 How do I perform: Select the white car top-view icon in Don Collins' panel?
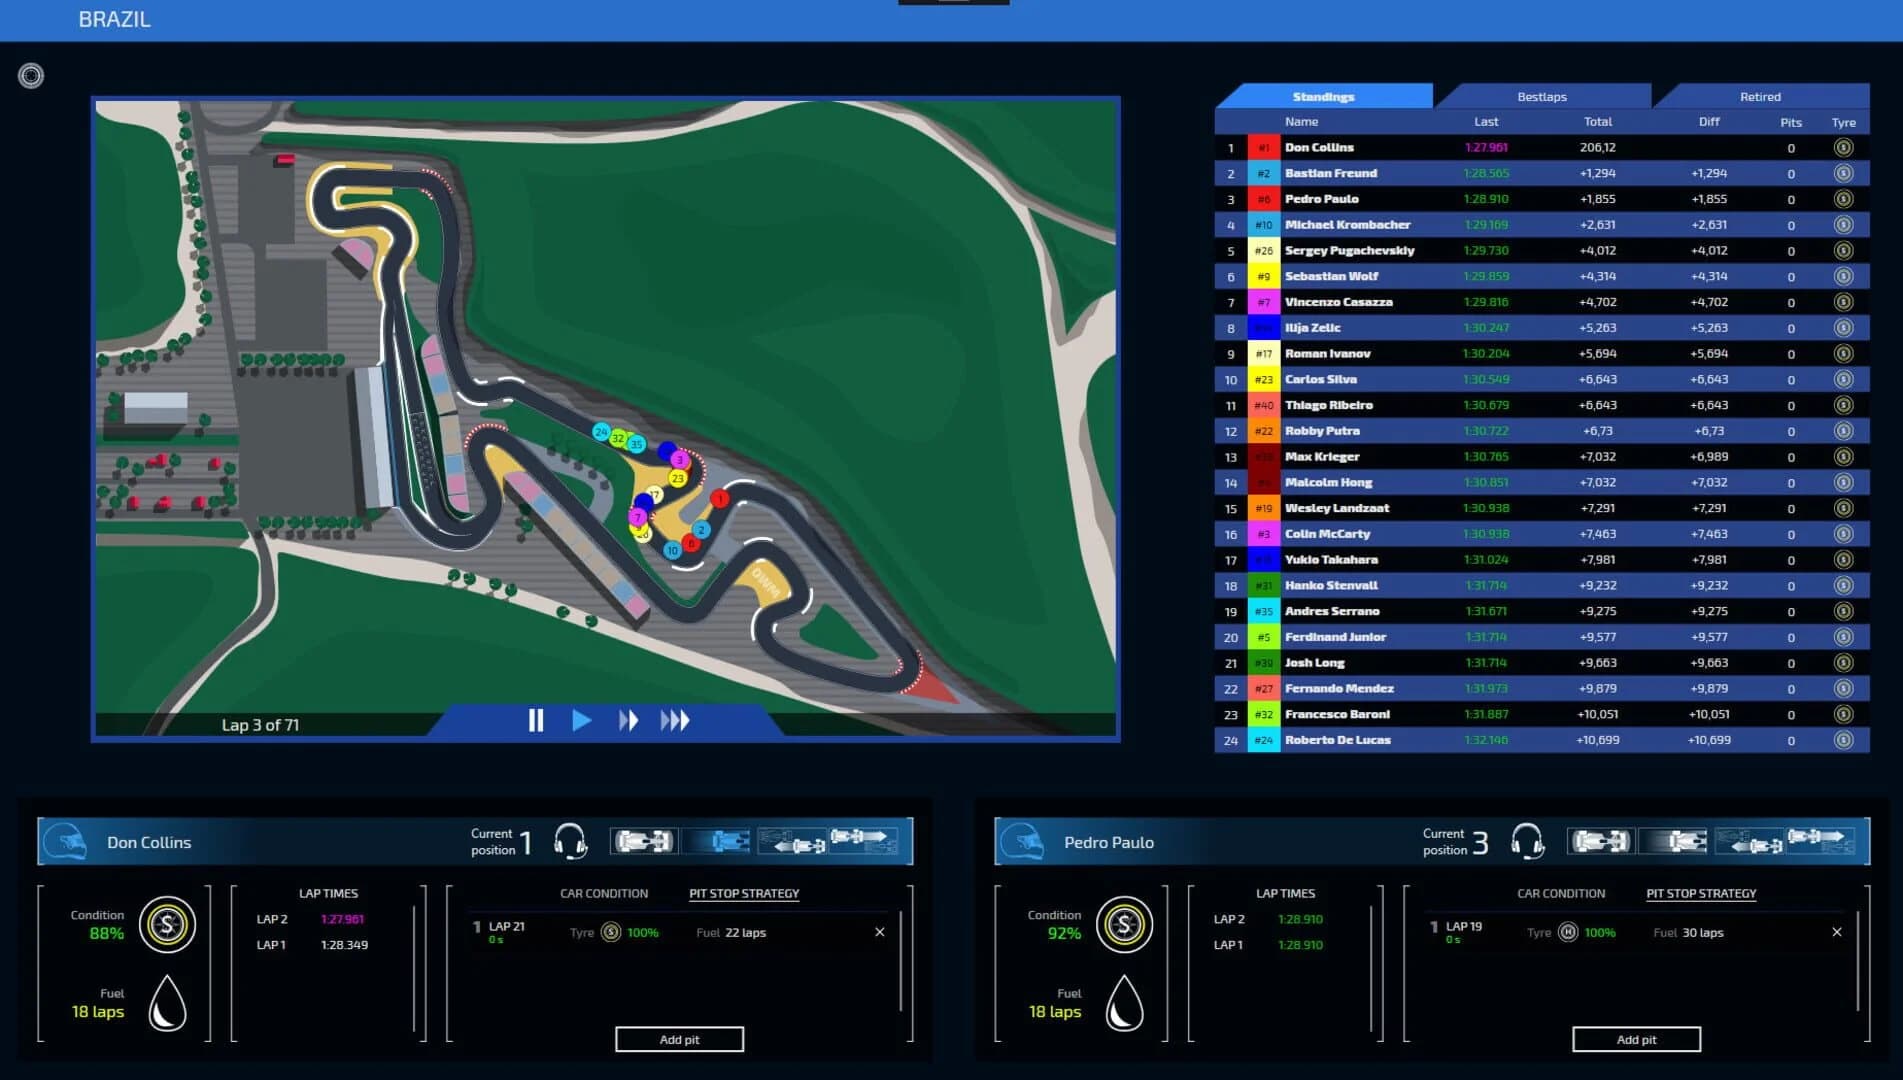point(643,841)
